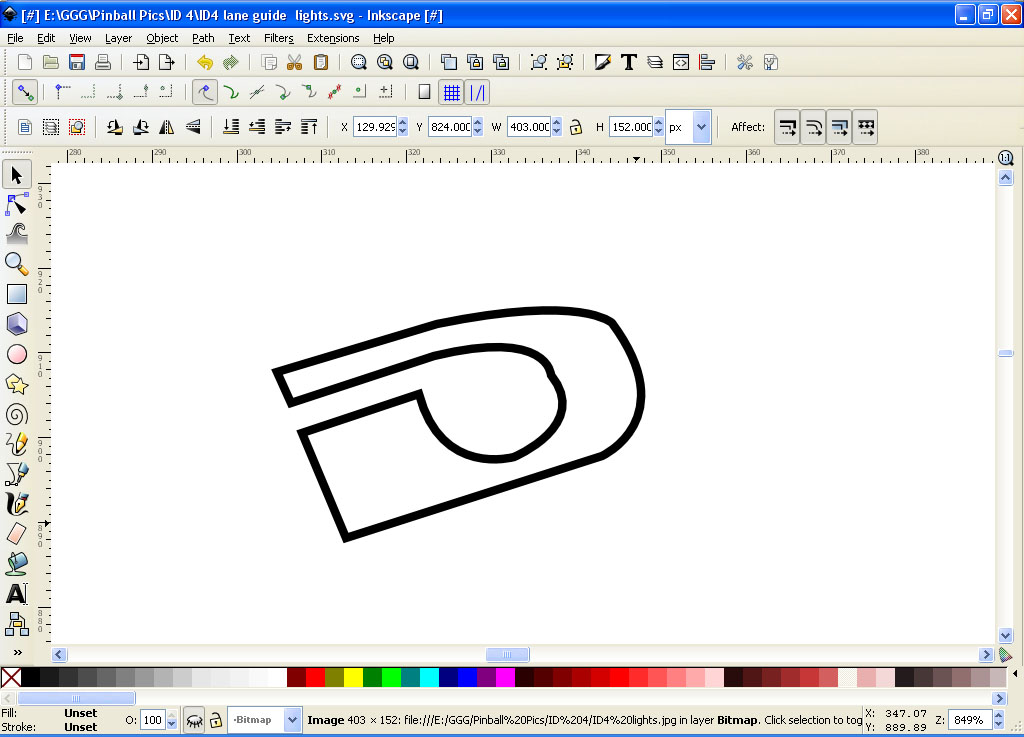
Task: Click the Save document icon
Action: pyautogui.click(x=77, y=62)
